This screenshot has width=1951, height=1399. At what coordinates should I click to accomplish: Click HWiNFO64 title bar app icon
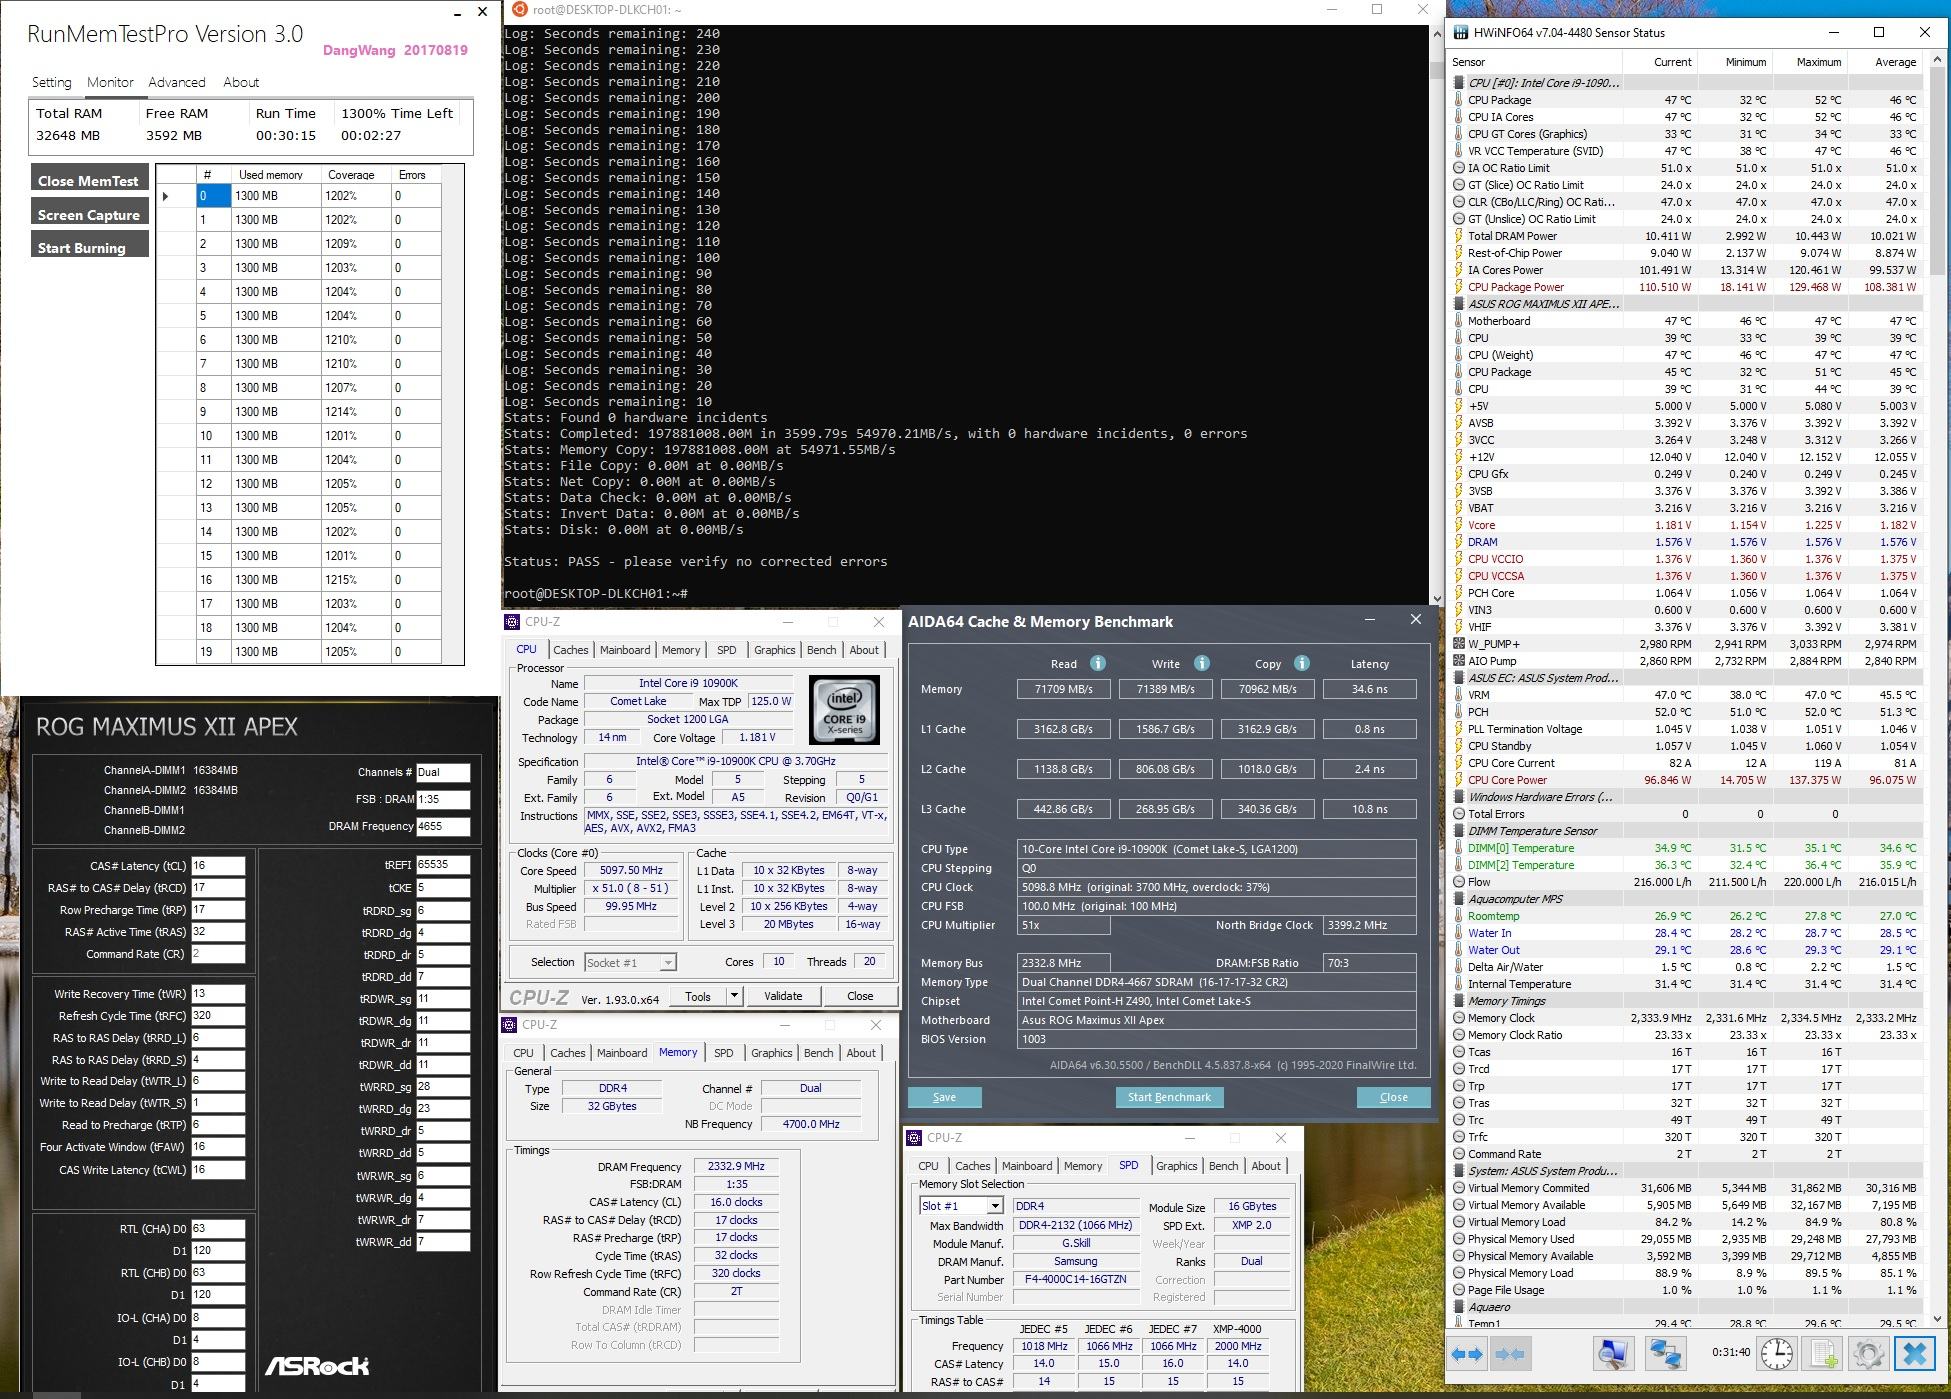click(1462, 32)
